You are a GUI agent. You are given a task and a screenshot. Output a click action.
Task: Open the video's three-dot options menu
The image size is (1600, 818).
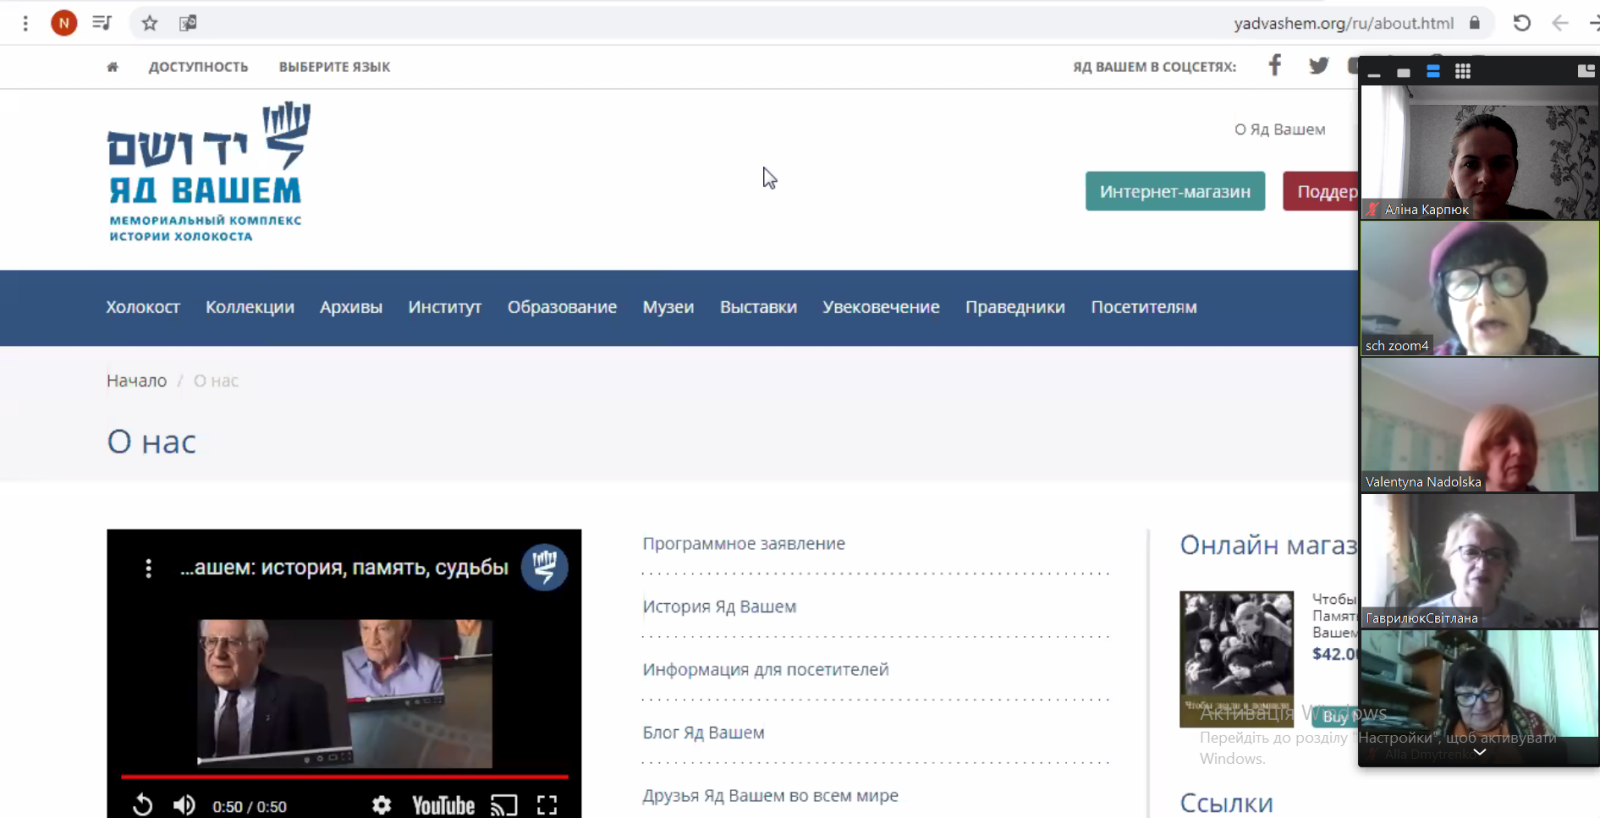[x=148, y=568]
